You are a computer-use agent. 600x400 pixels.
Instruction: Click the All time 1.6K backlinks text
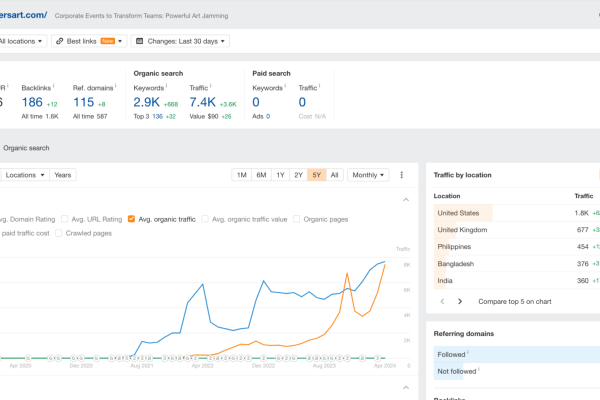[40, 116]
